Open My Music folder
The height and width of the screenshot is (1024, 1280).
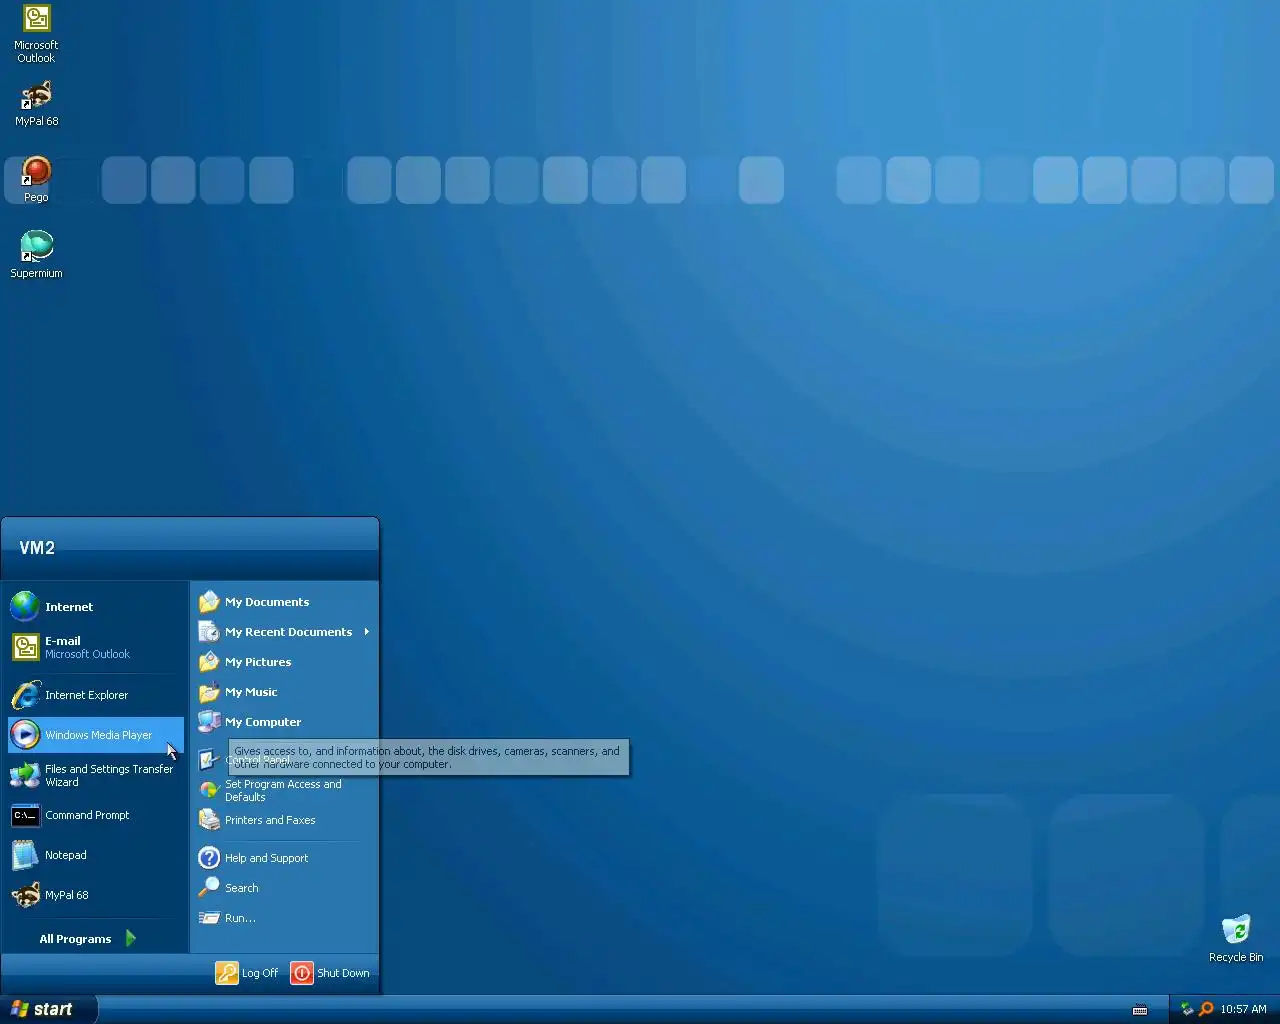click(x=284, y=692)
